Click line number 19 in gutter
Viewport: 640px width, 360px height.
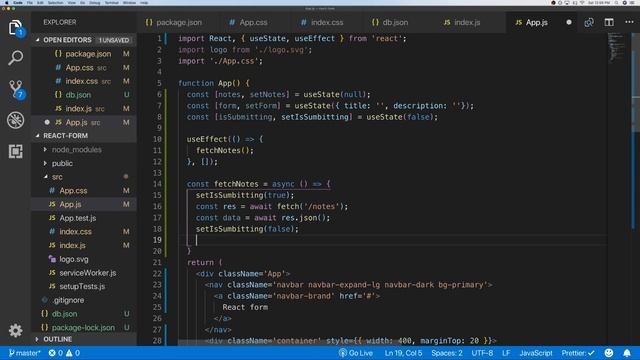(x=157, y=240)
